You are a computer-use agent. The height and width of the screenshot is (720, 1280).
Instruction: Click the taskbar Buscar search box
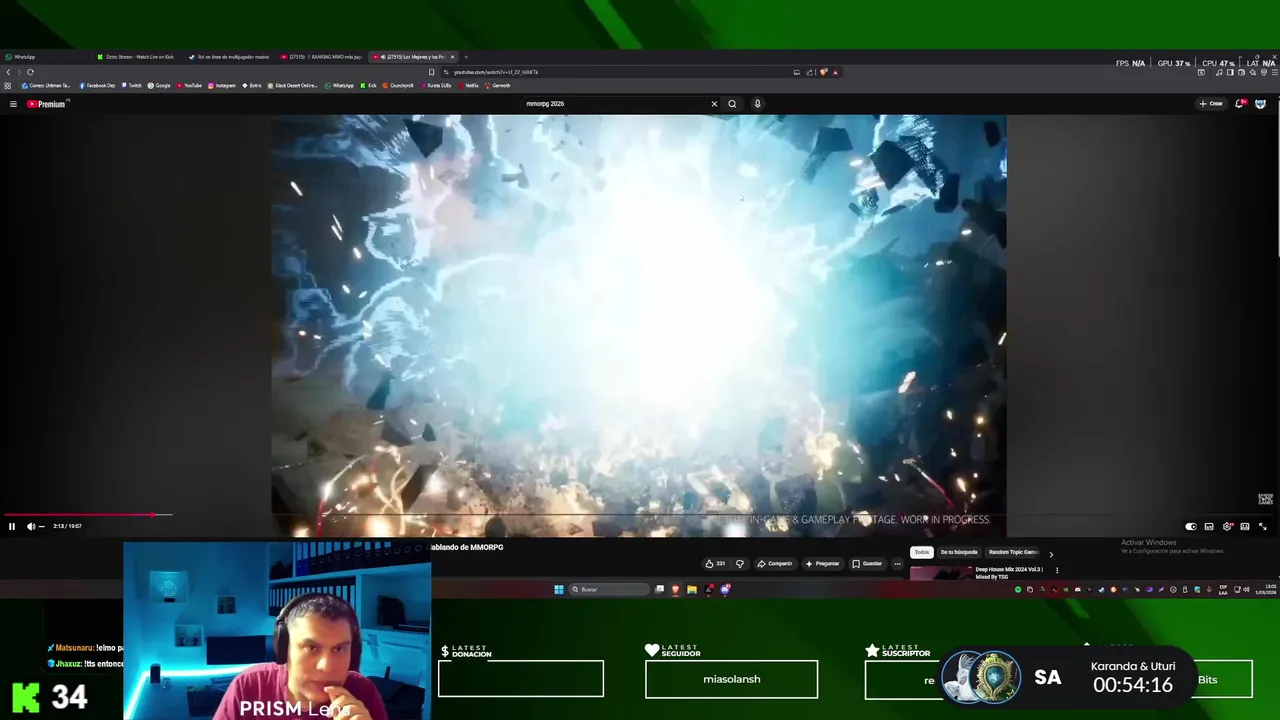tap(610, 589)
